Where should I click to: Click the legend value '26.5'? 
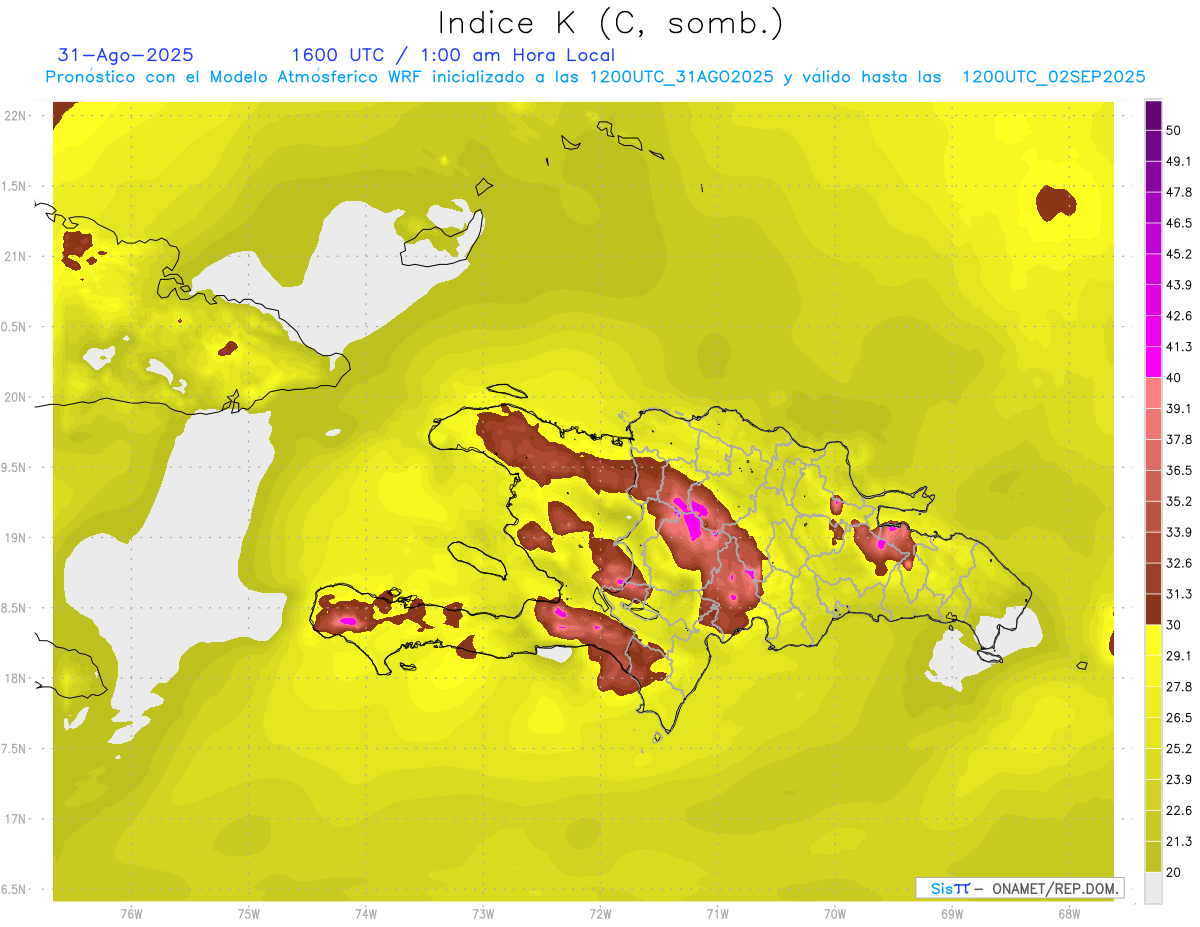pos(1179,717)
